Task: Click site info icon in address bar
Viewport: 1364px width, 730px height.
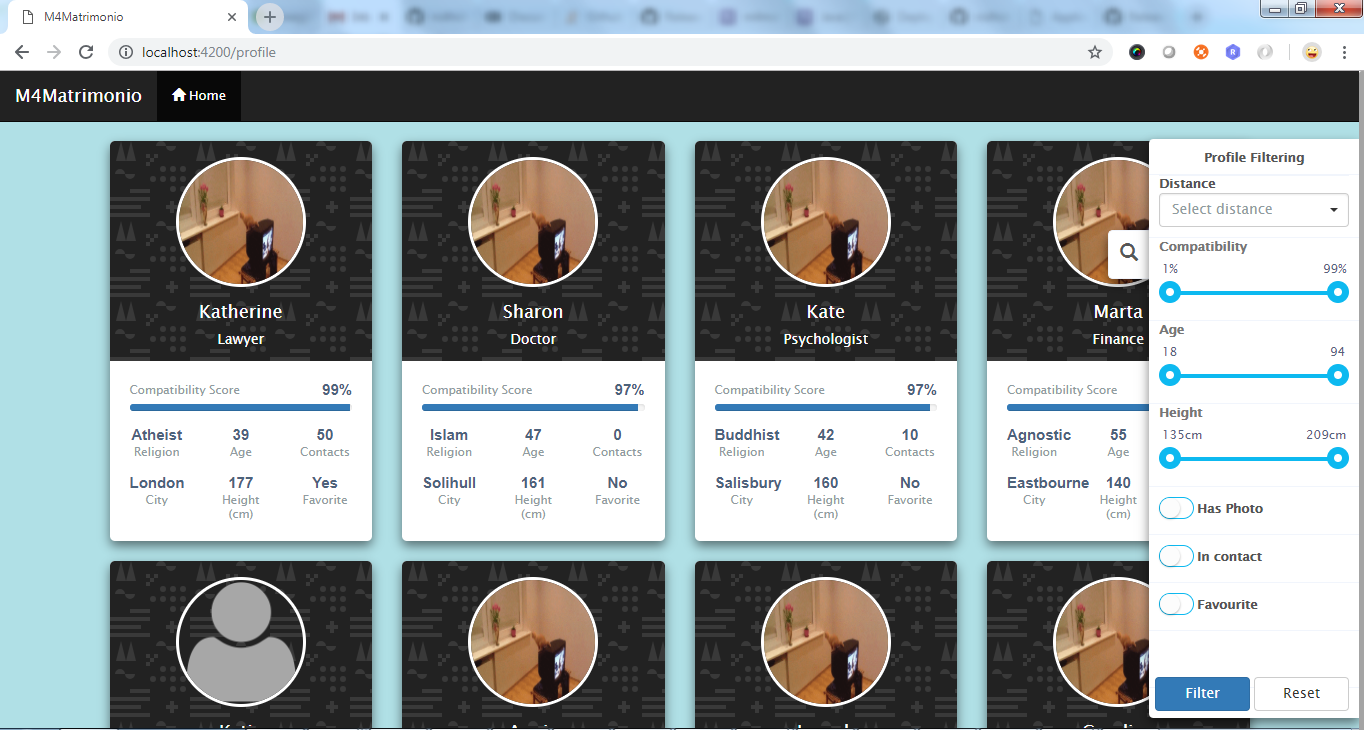Action: 126,52
